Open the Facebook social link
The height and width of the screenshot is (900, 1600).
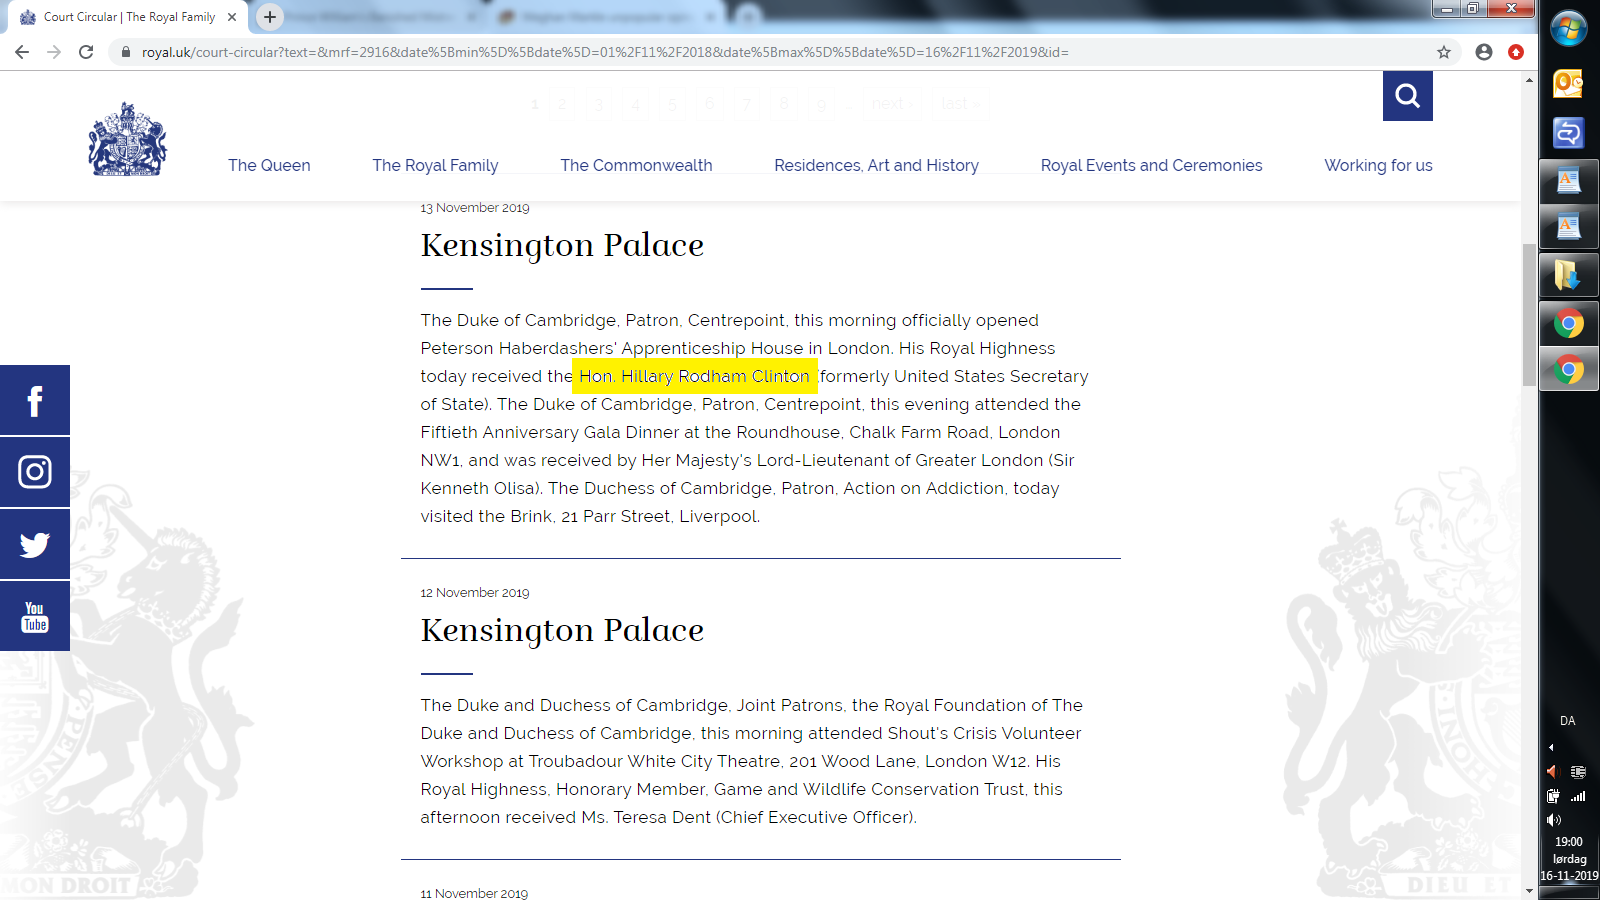[35, 400]
